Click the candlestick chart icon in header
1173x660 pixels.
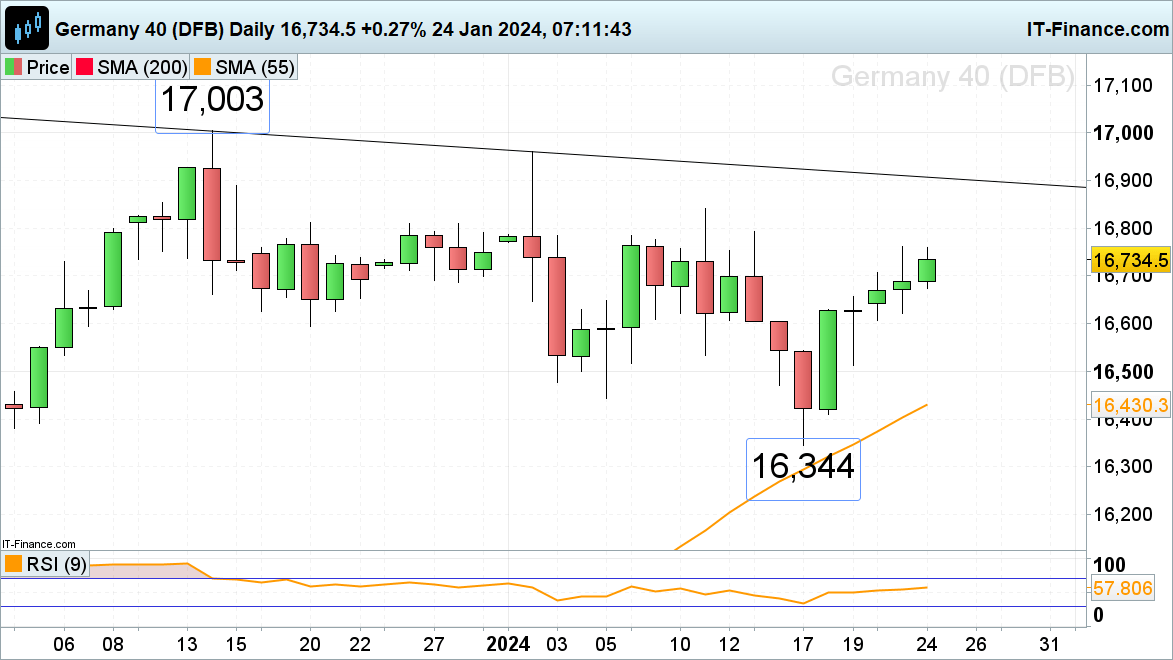pos(27,28)
